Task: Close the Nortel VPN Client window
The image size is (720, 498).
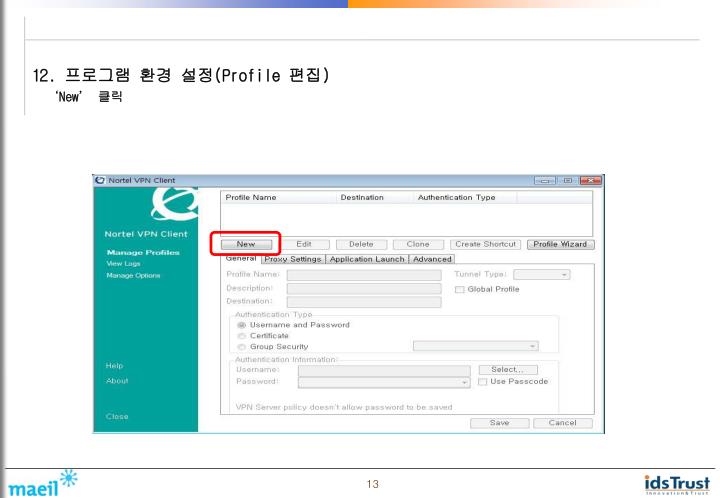Action: 591,180
